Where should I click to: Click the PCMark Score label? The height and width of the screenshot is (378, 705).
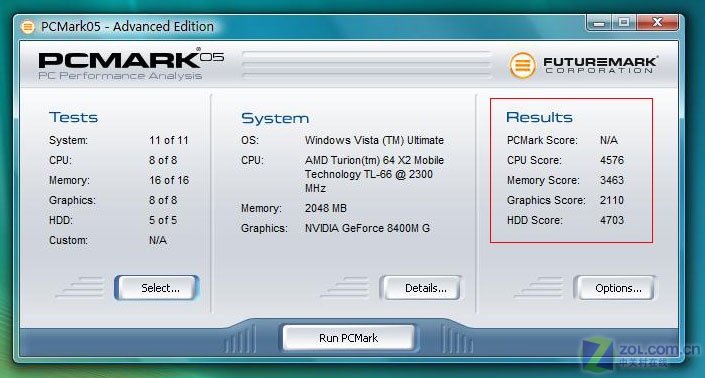542,140
